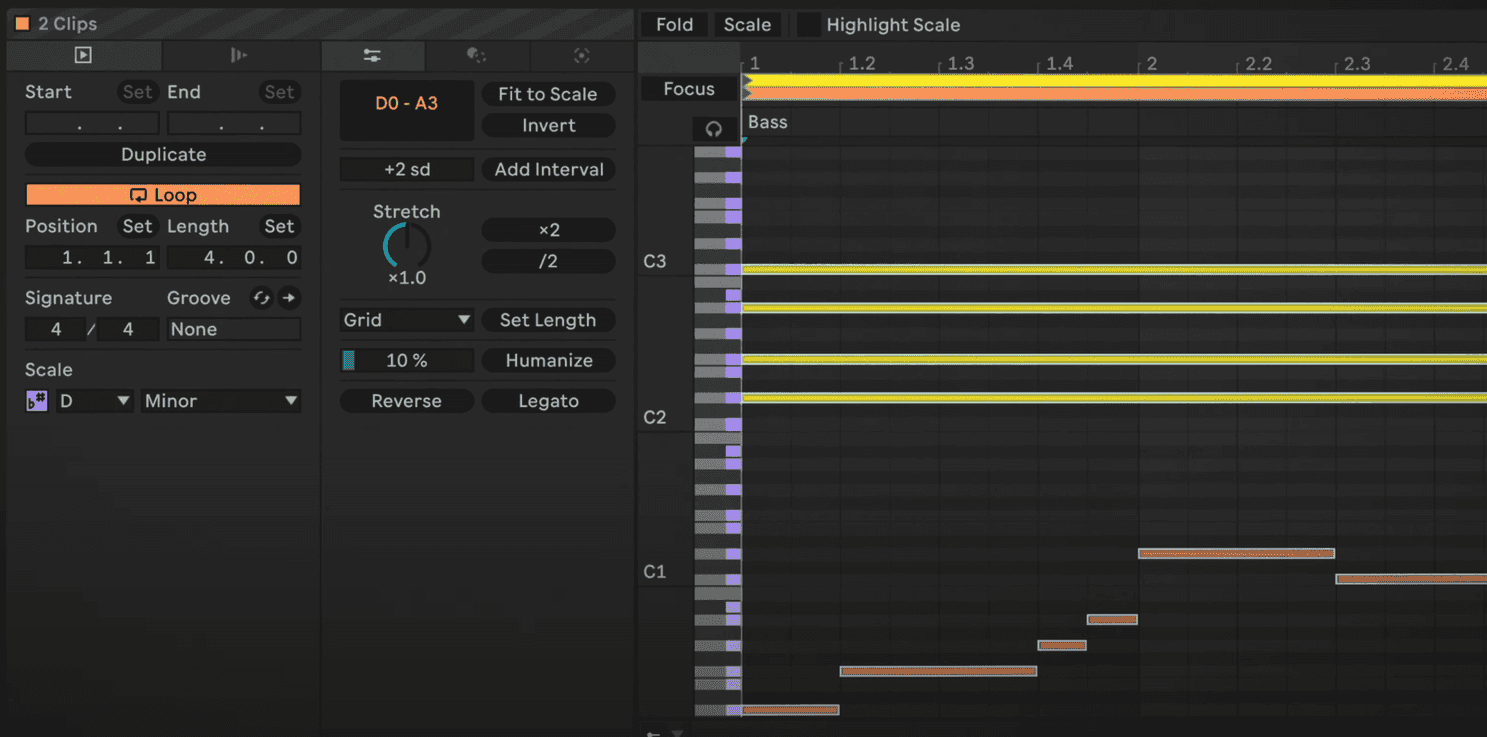Image resolution: width=1487 pixels, height=737 pixels.
Task: Toggle the Fold view button
Action: point(673,24)
